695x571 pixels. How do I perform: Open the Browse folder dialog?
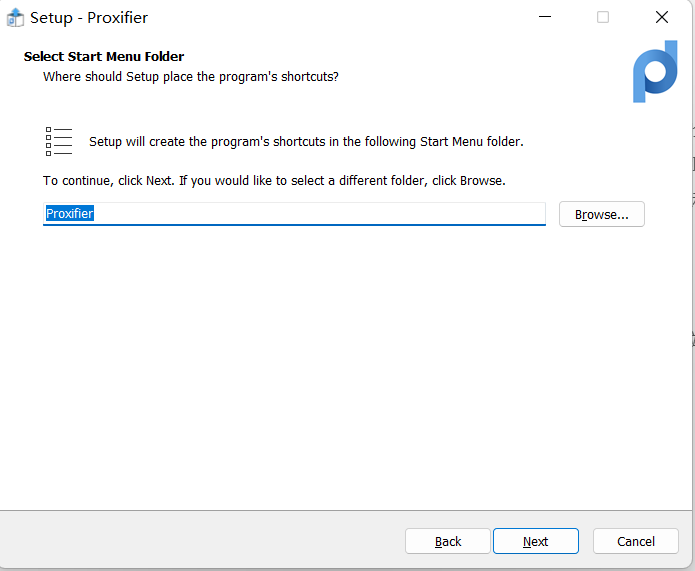(x=601, y=214)
